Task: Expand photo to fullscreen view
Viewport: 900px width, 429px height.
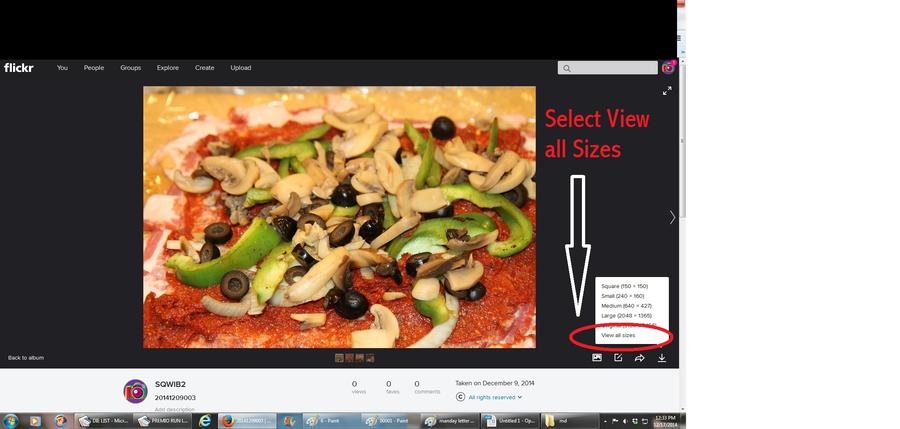Action: (667, 91)
